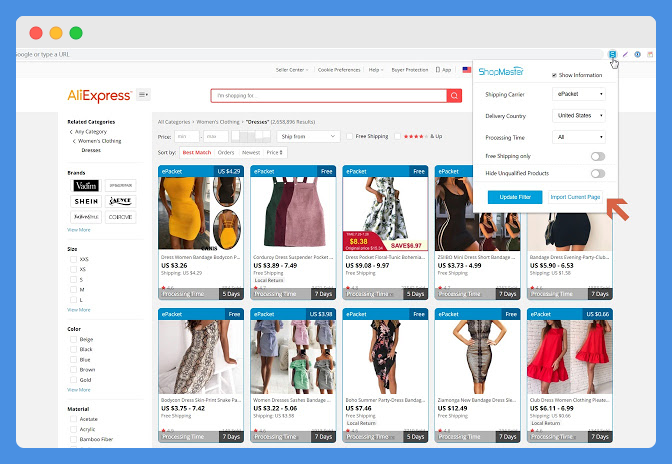Screen dimensions: 672x464
Task: Check the Black color checkbox
Action: [x=73, y=349]
